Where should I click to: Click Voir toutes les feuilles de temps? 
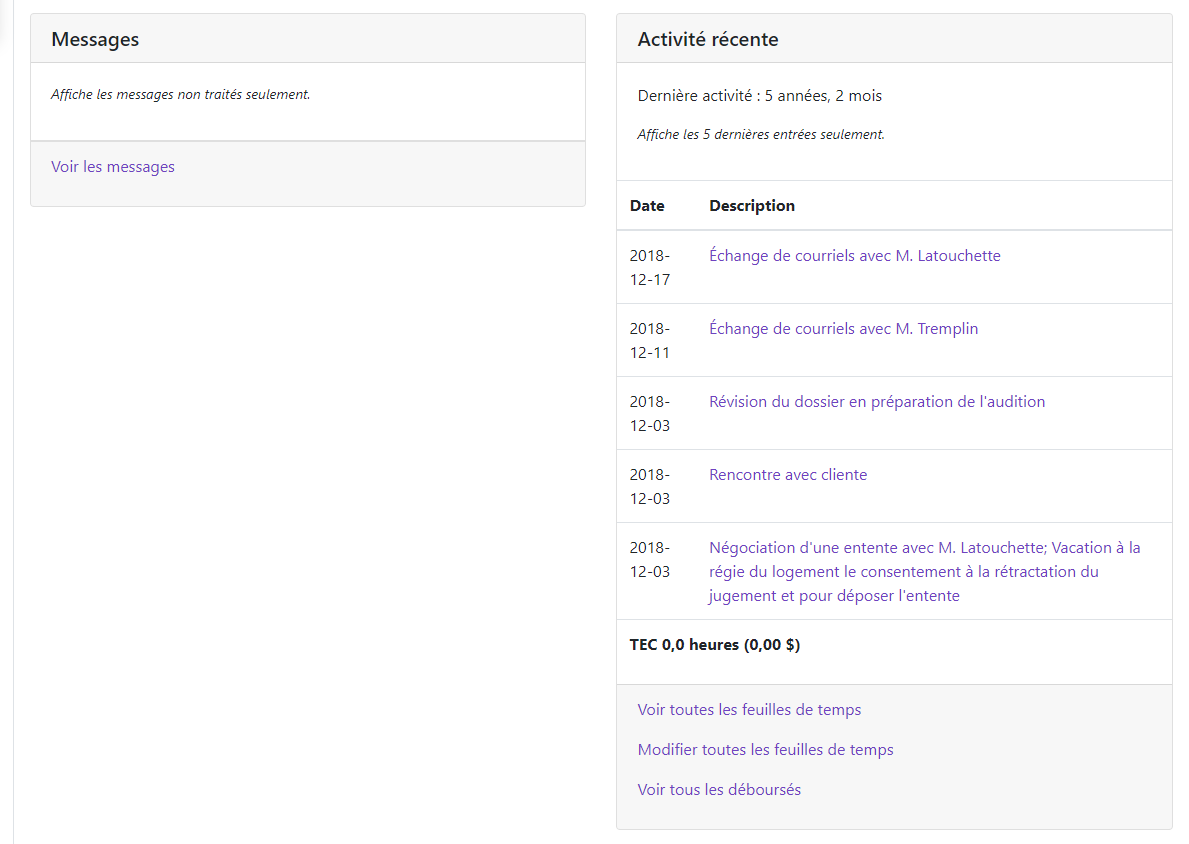748,710
